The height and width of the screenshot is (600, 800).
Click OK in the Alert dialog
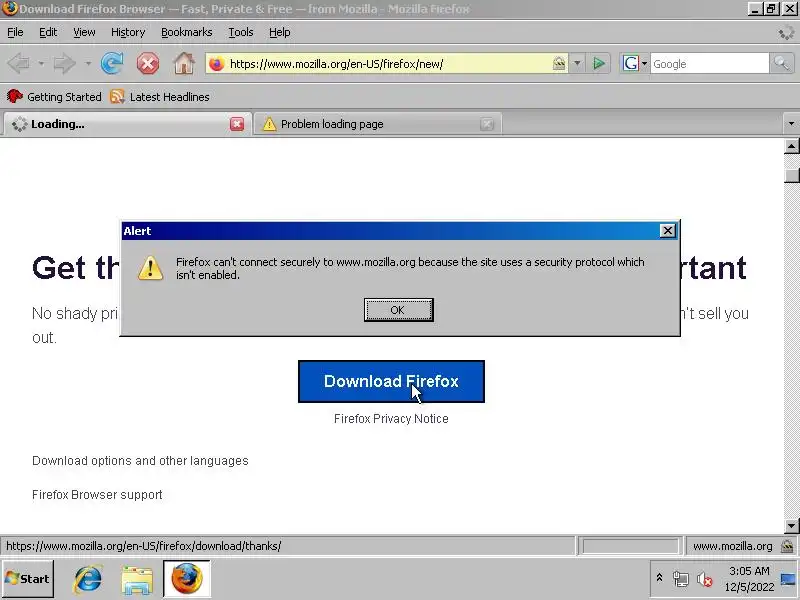click(398, 310)
